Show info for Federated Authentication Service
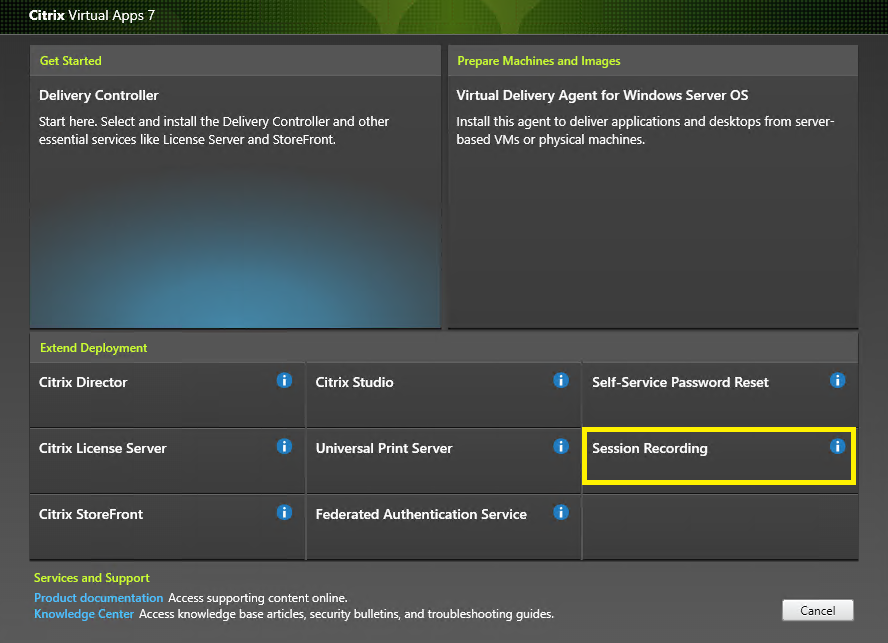The image size is (888, 643). coord(561,512)
